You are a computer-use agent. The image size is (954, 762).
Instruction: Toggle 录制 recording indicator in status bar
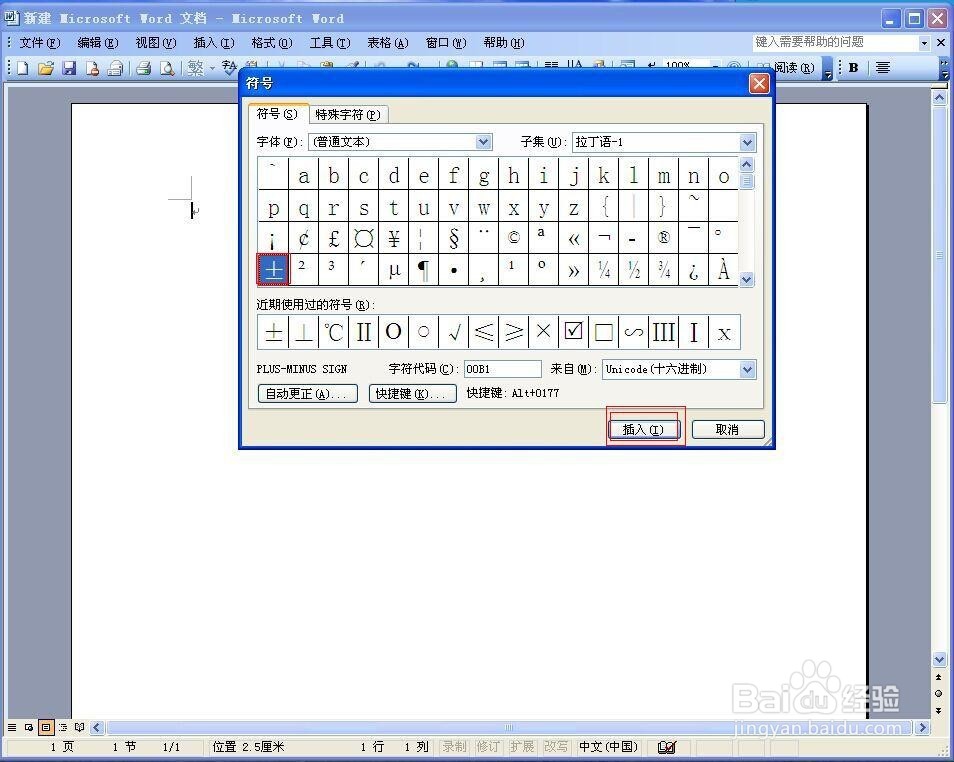click(454, 747)
